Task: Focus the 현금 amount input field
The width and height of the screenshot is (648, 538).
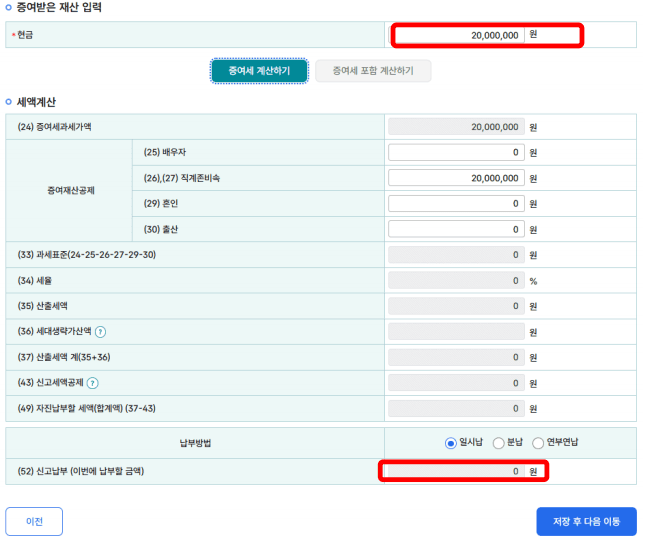Action: coord(459,35)
